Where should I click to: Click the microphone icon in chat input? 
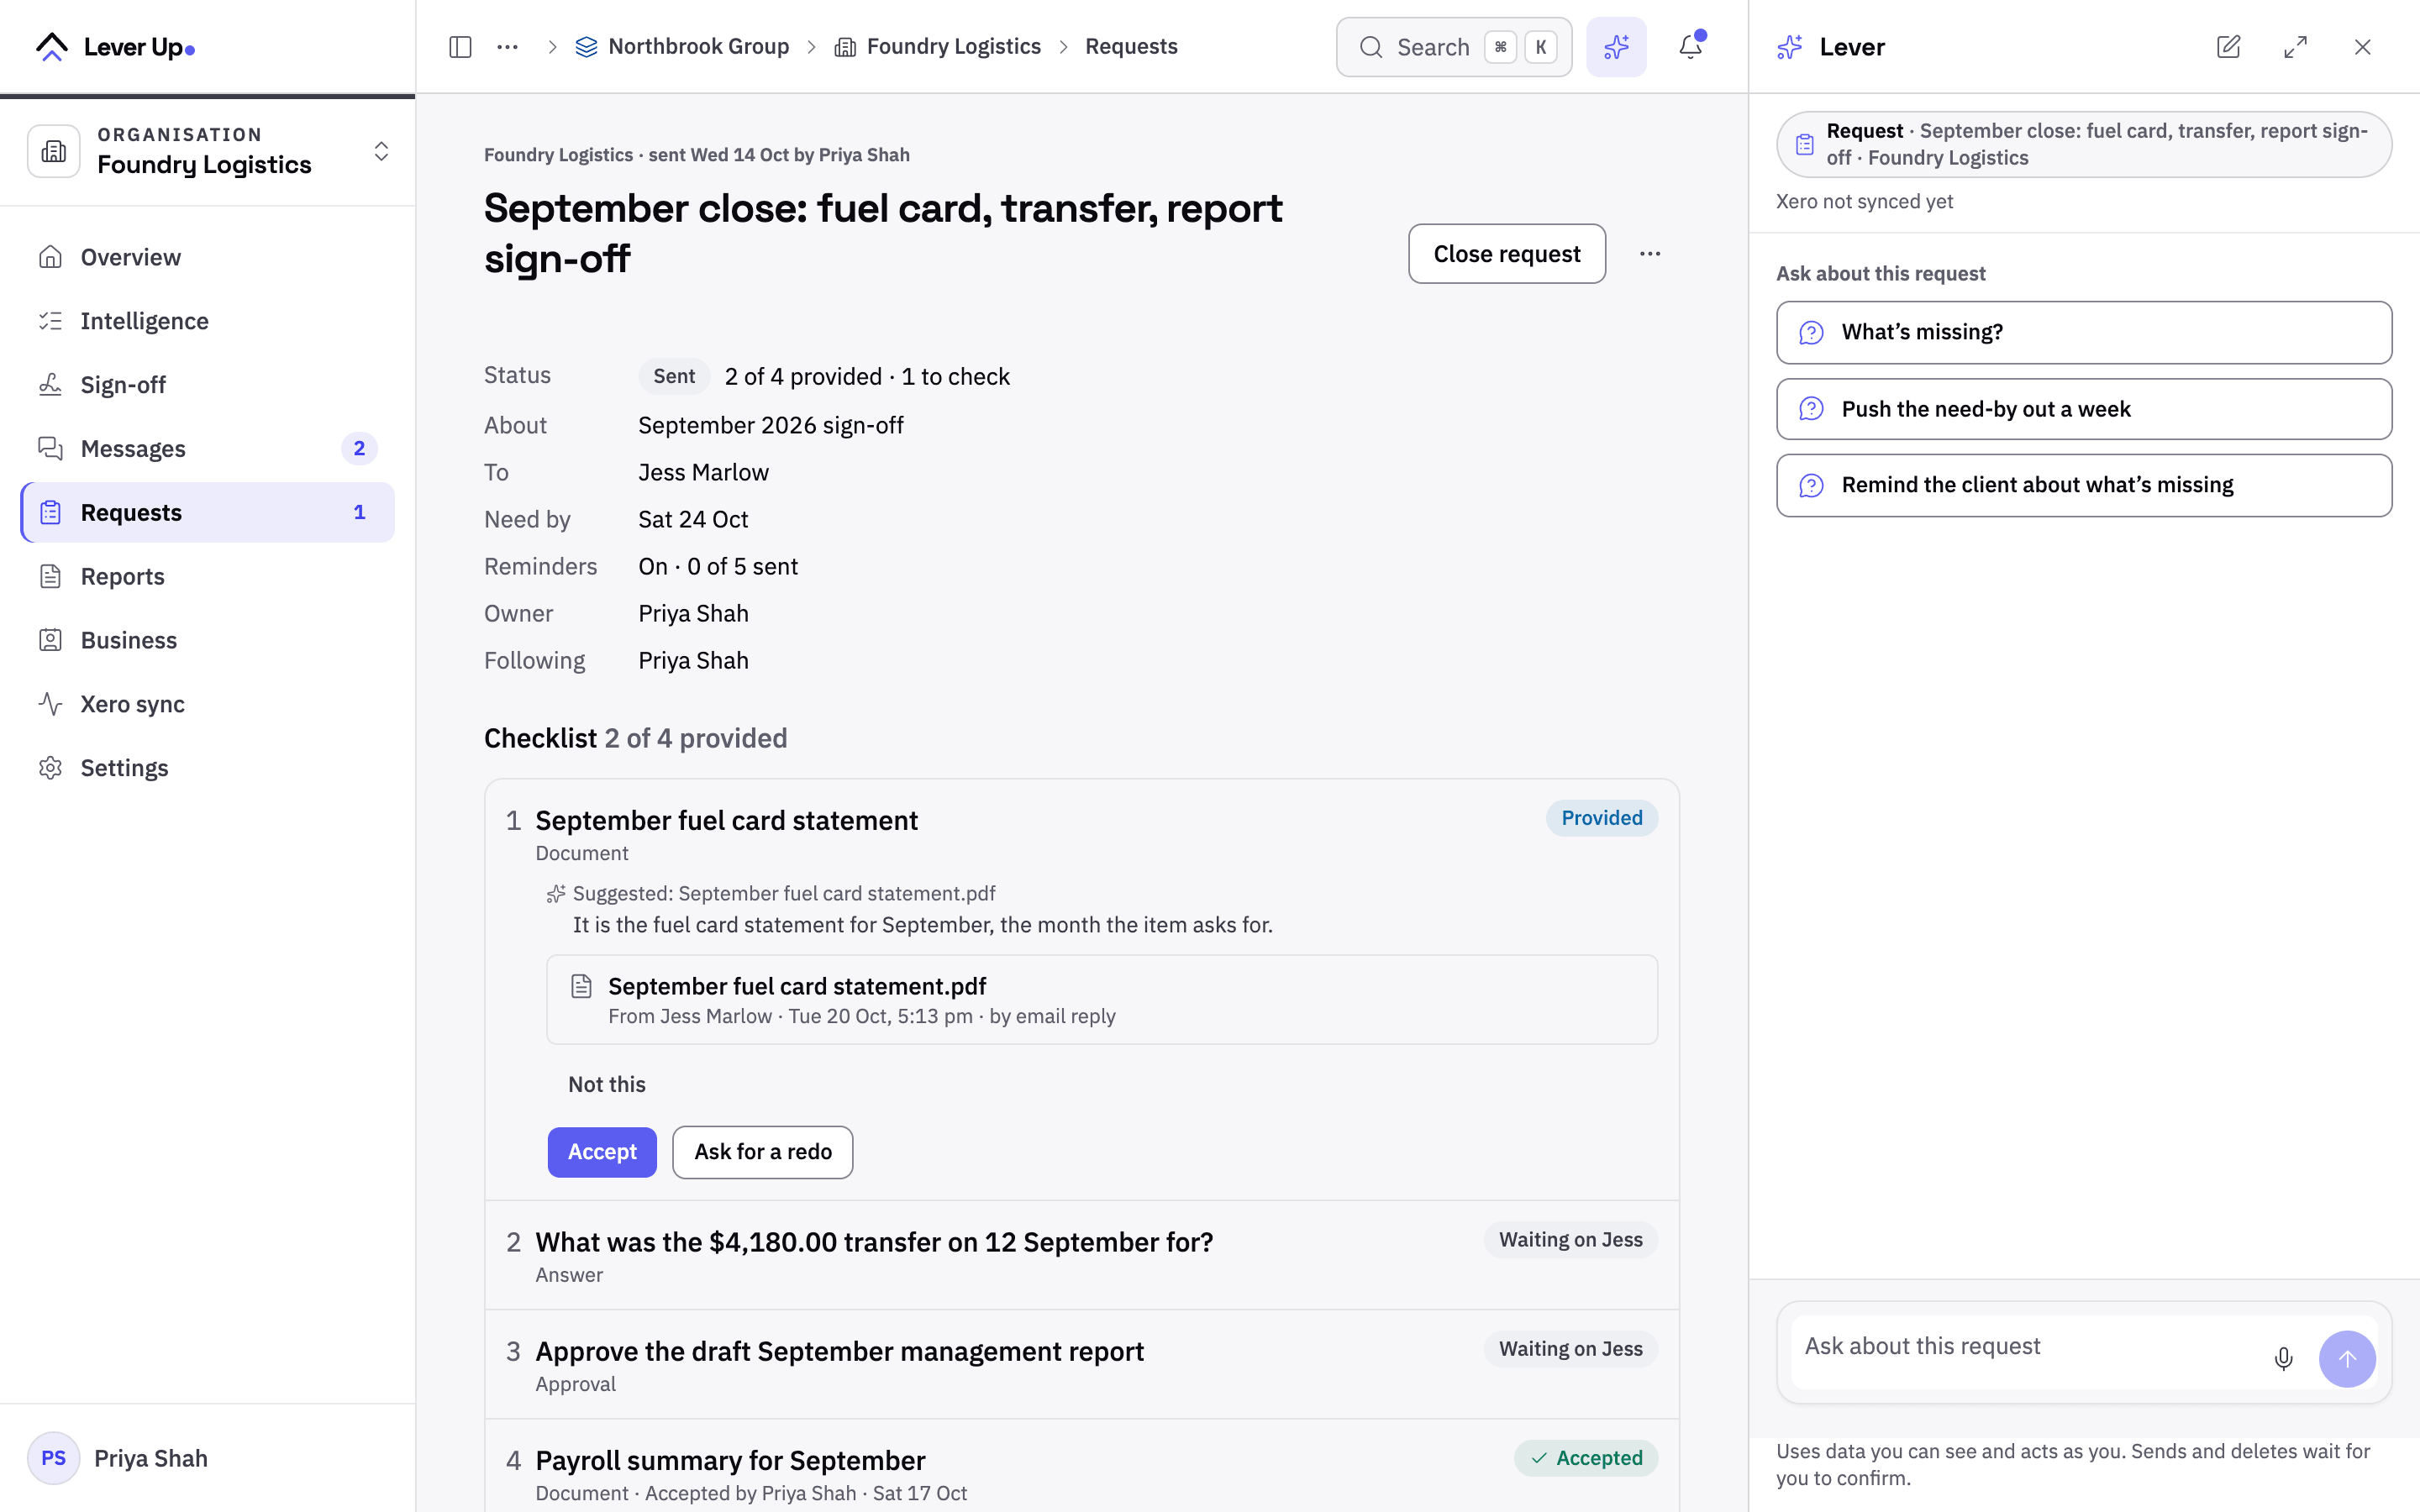[x=2283, y=1358]
